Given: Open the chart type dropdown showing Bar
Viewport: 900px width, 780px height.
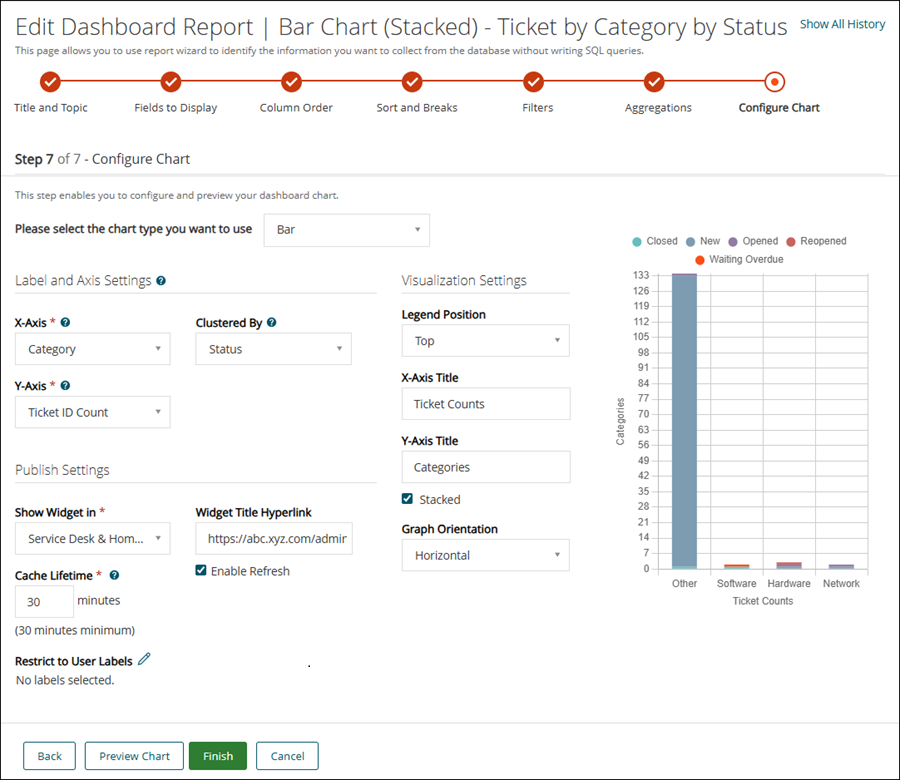Looking at the screenshot, I should pyautogui.click(x=346, y=230).
